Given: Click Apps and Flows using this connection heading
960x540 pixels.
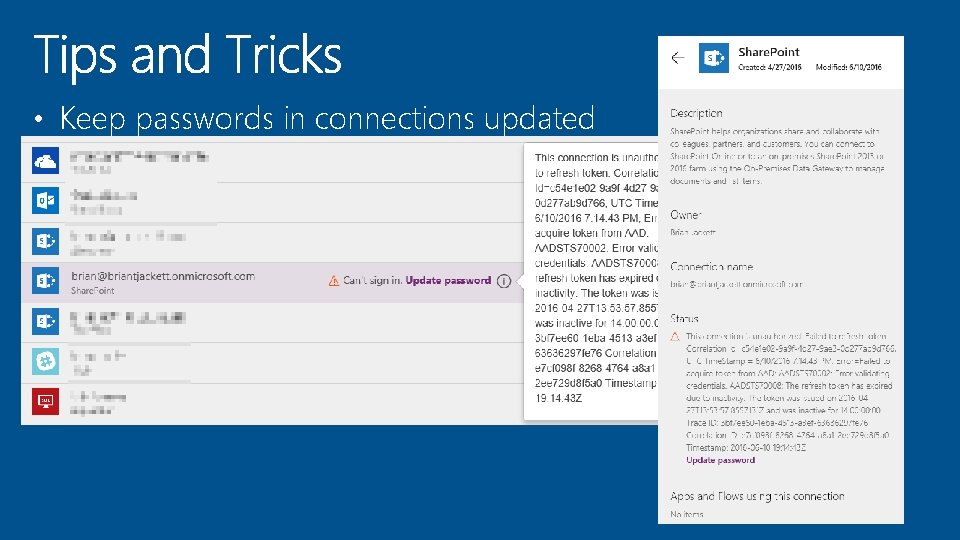Looking at the screenshot, I should click(x=757, y=497).
